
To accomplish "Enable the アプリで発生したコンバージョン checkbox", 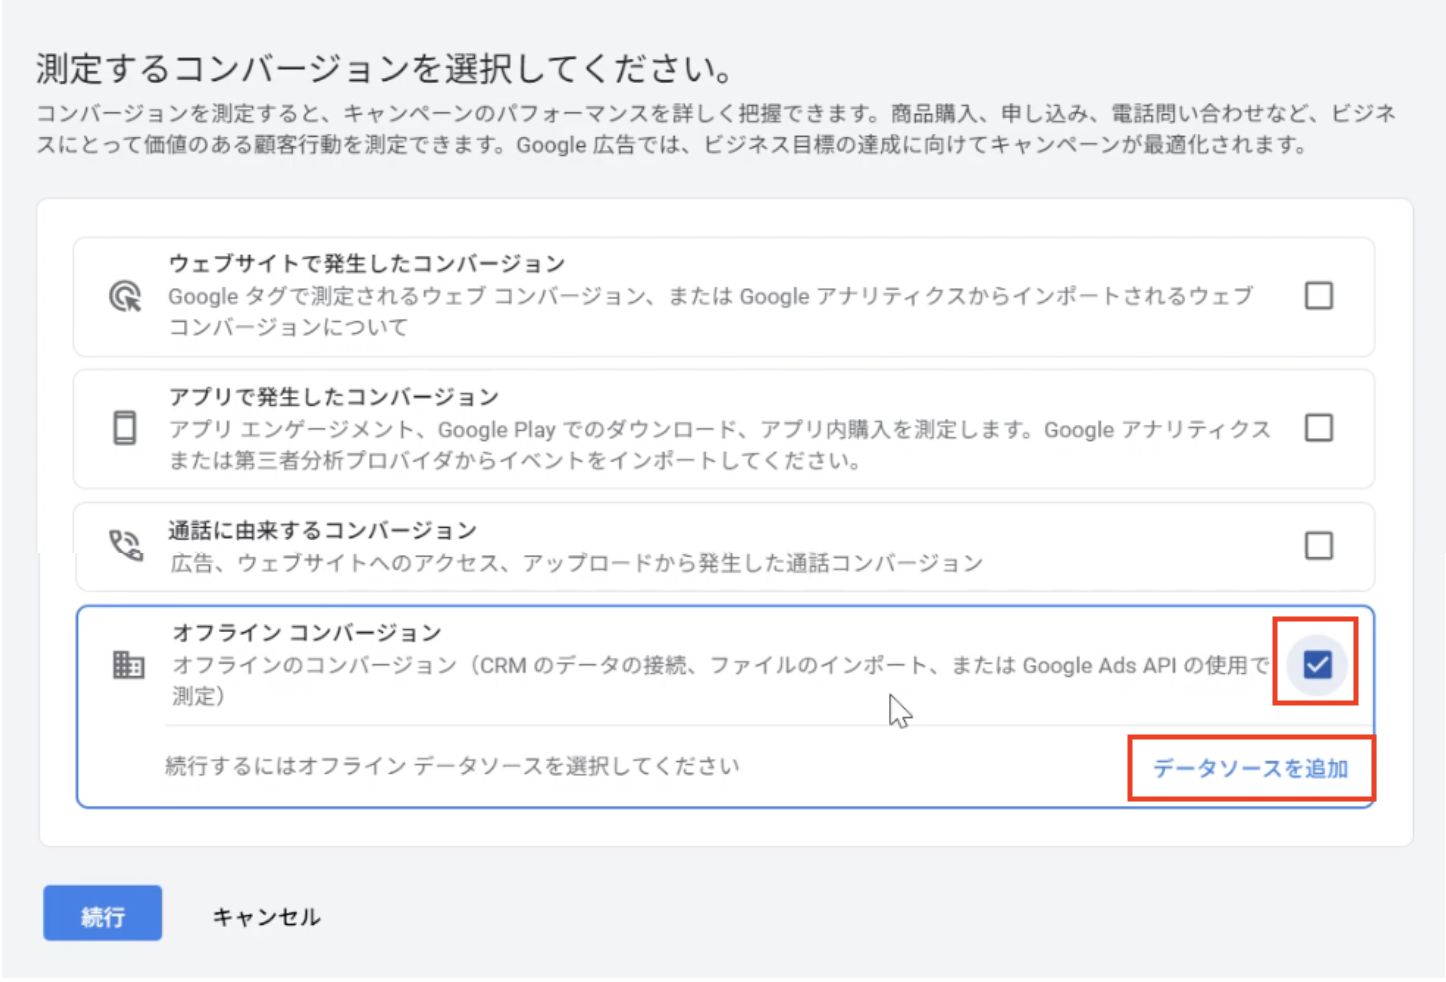I will (x=1318, y=429).
